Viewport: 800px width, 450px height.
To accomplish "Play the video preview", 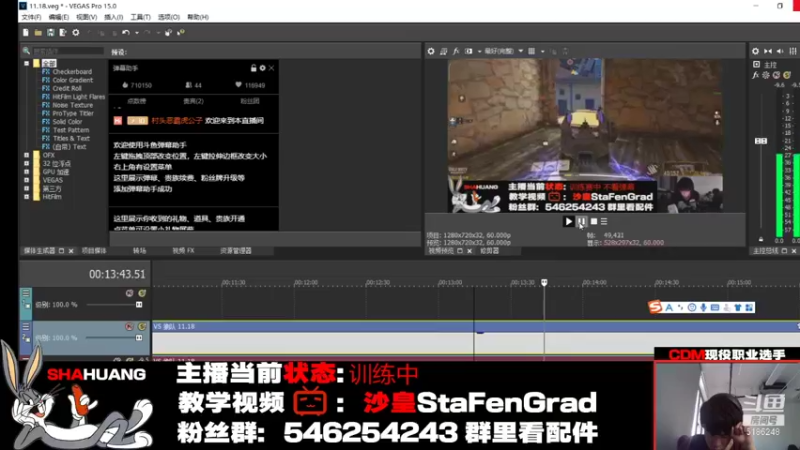I will point(568,221).
